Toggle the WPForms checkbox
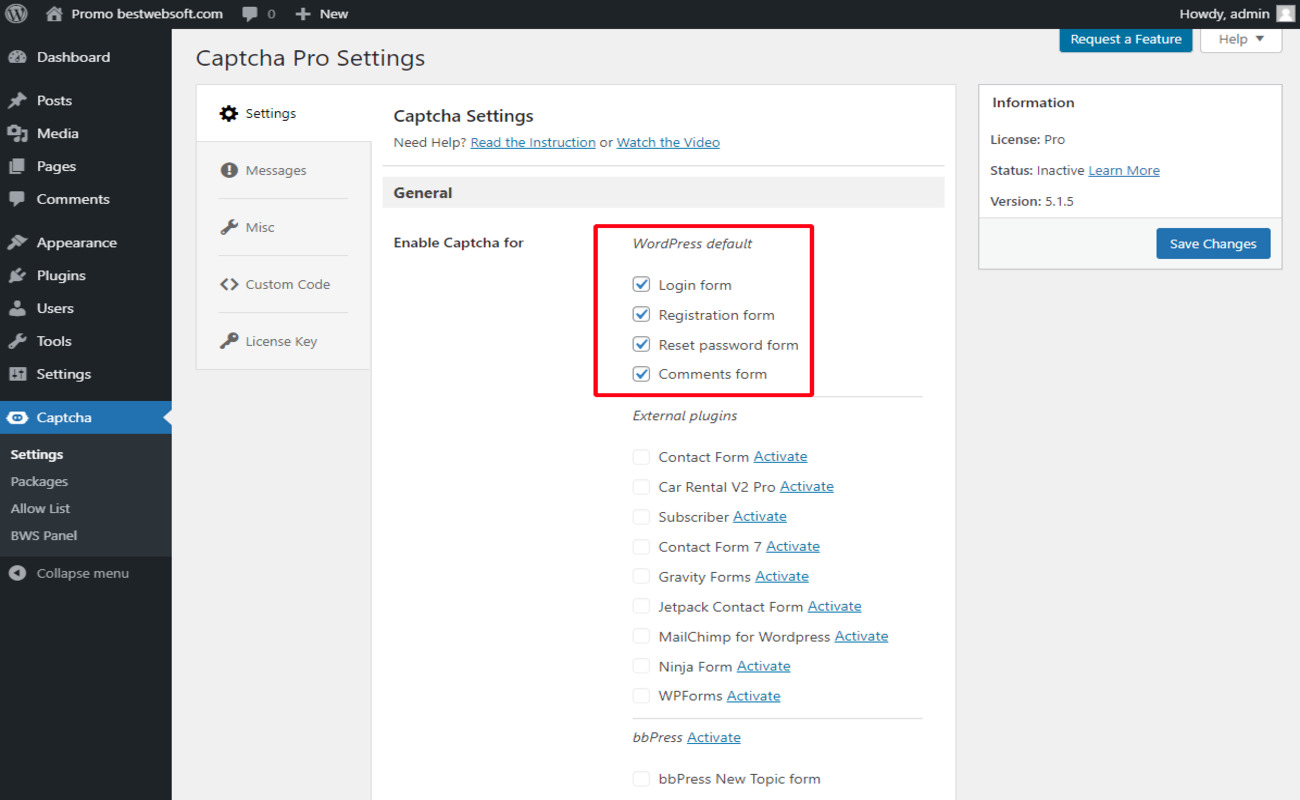 pos(641,696)
